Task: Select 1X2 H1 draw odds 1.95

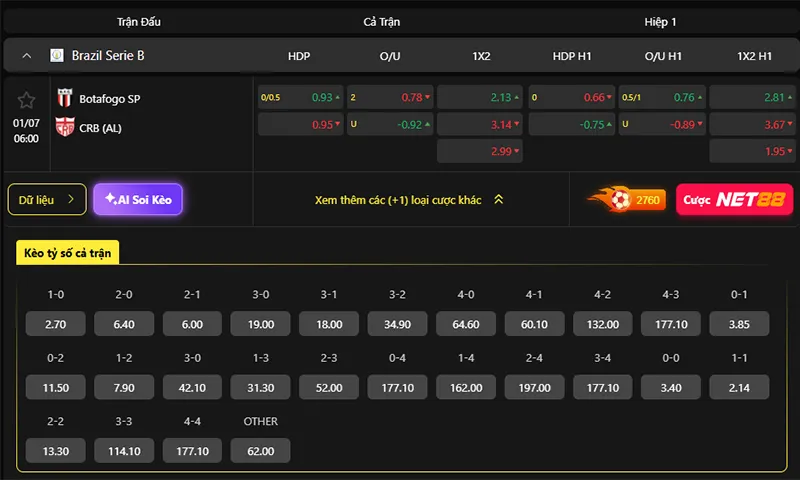Action: point(753,151)
